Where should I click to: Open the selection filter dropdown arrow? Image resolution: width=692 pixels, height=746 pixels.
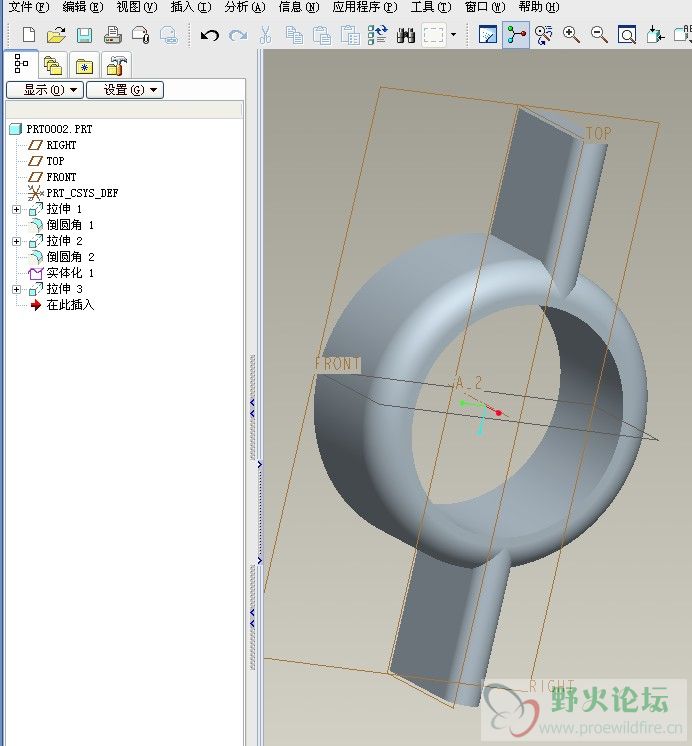[x=453, y=35]
